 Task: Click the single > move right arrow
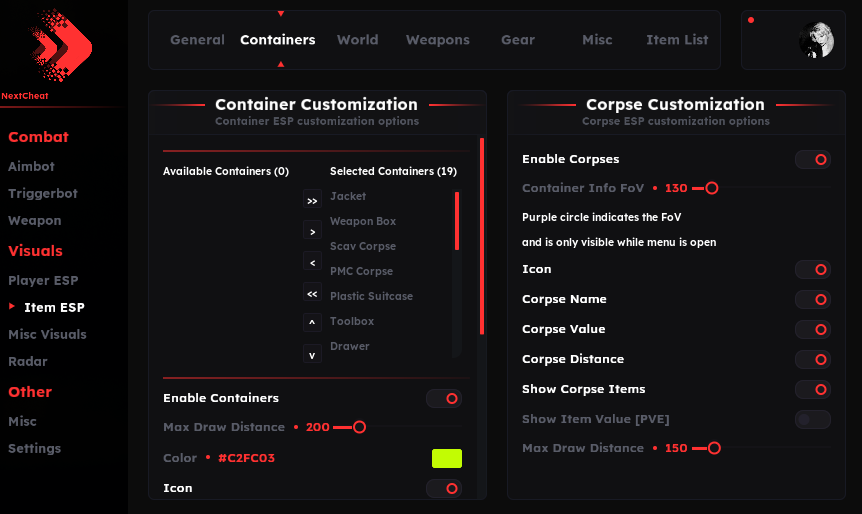click(312, 231)
